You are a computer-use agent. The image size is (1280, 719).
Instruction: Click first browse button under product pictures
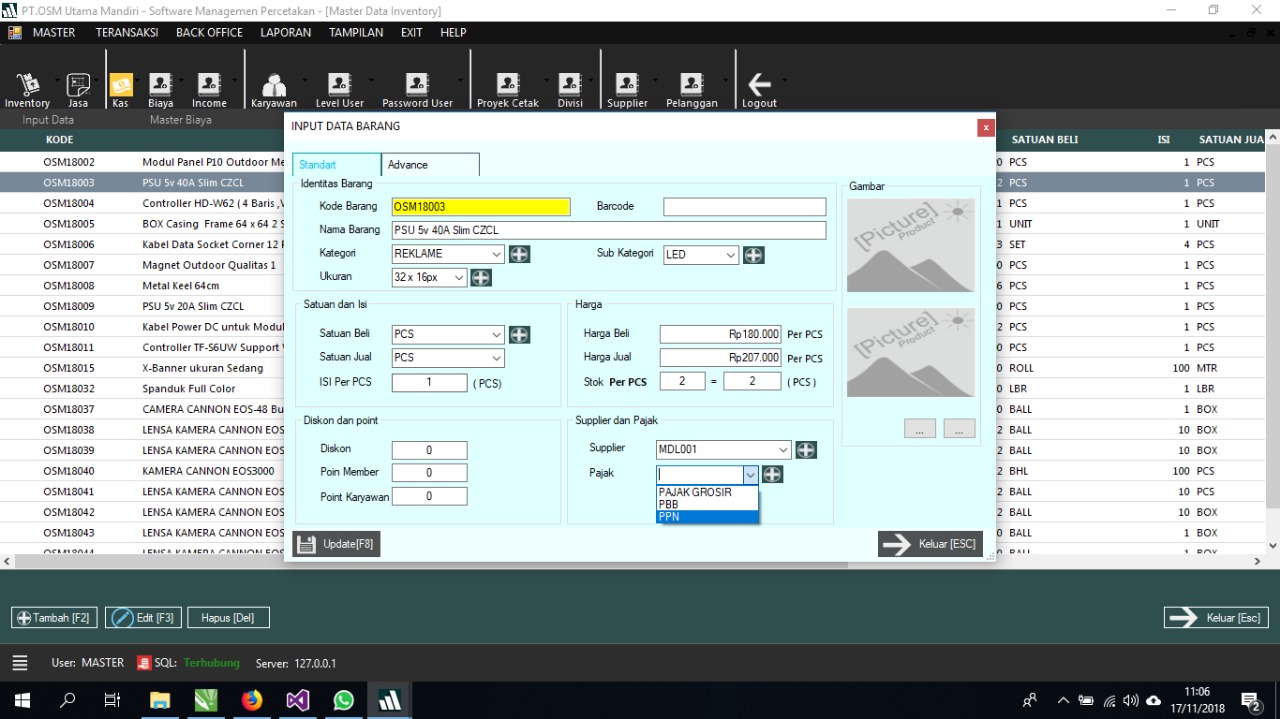920,428
